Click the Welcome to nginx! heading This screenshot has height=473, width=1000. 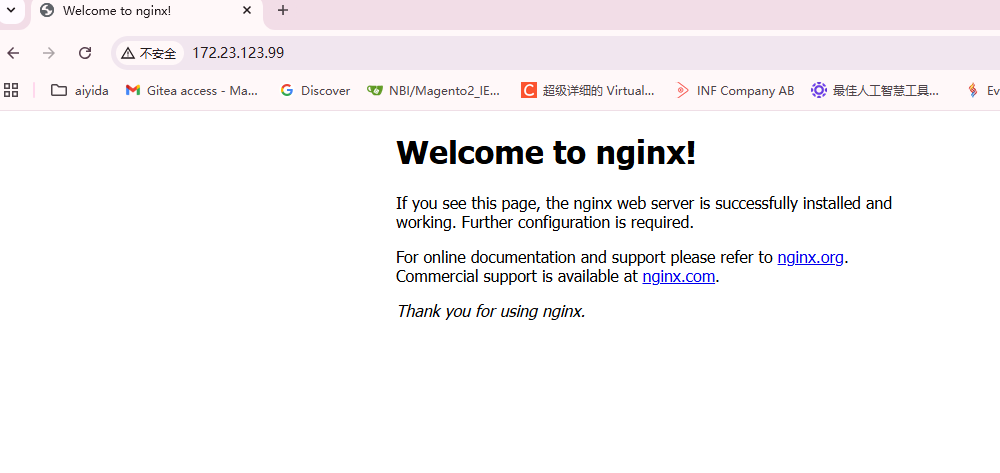(546, 153)
